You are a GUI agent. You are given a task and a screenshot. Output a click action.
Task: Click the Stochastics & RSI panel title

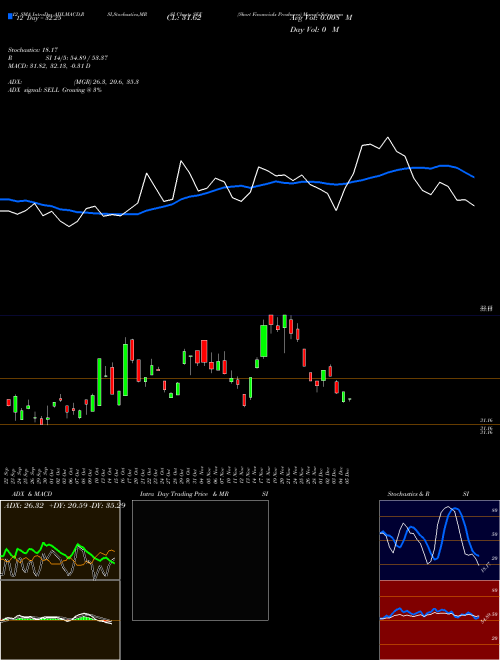click(428, 494)
